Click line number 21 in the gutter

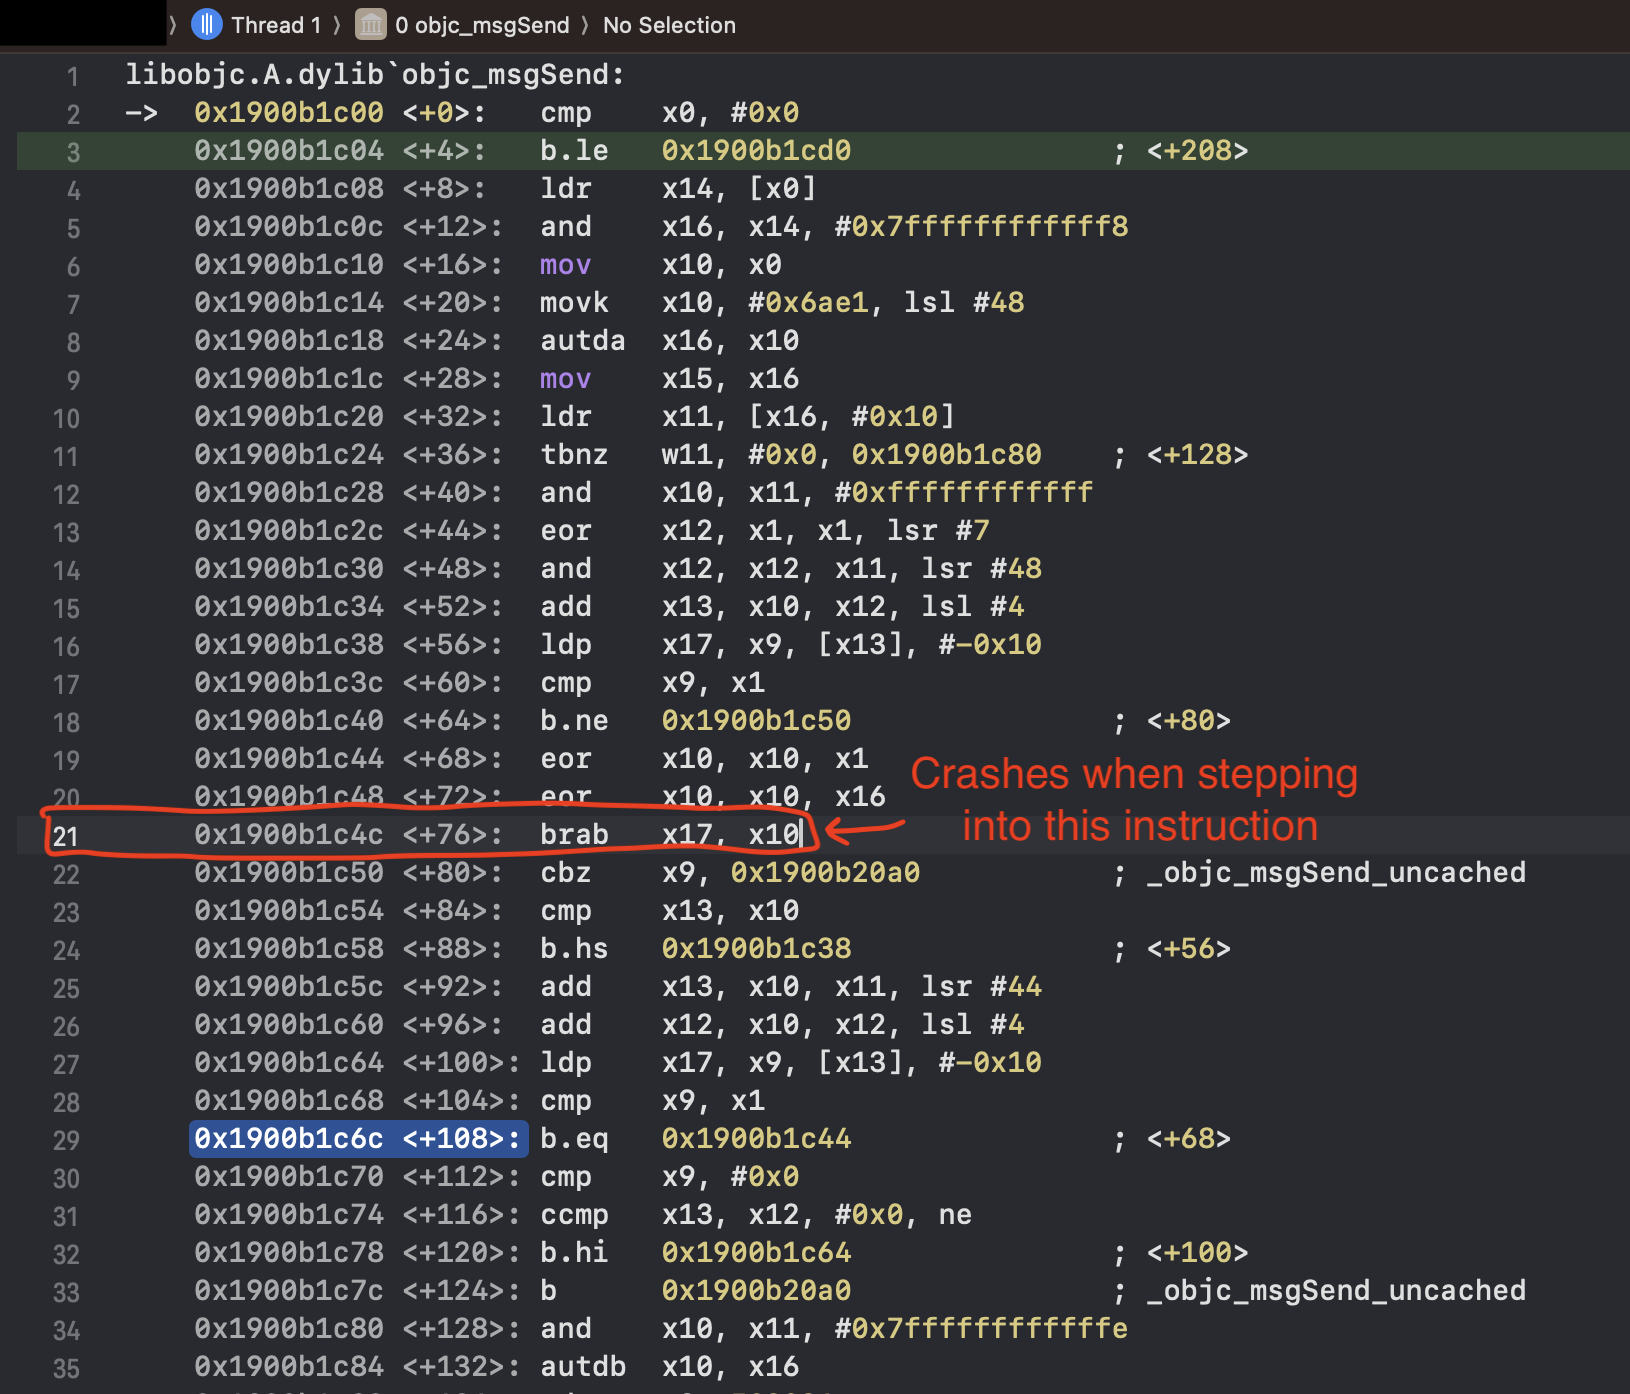tap(66, 836)
